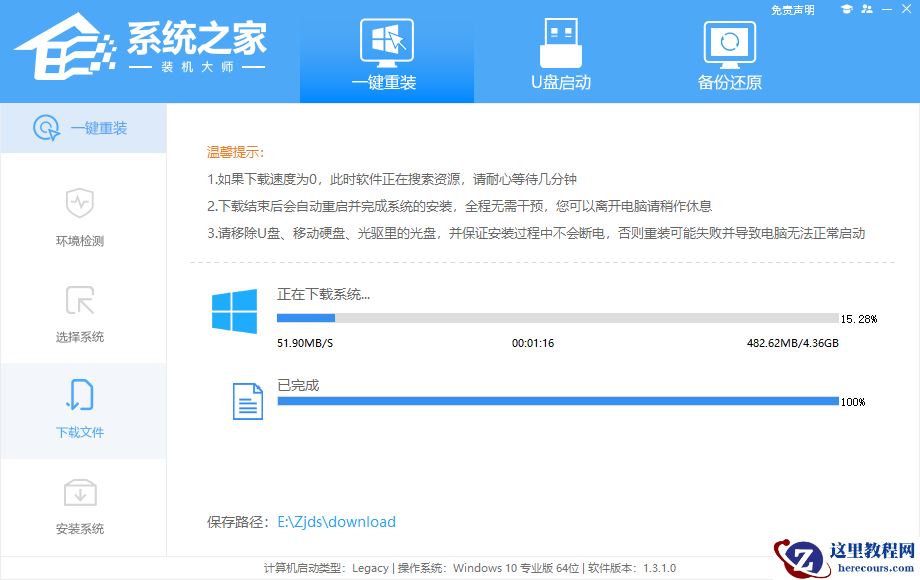
Task: Switch to the 备份还原 tab
Action: pyautogui.click(x=729, y=55)
